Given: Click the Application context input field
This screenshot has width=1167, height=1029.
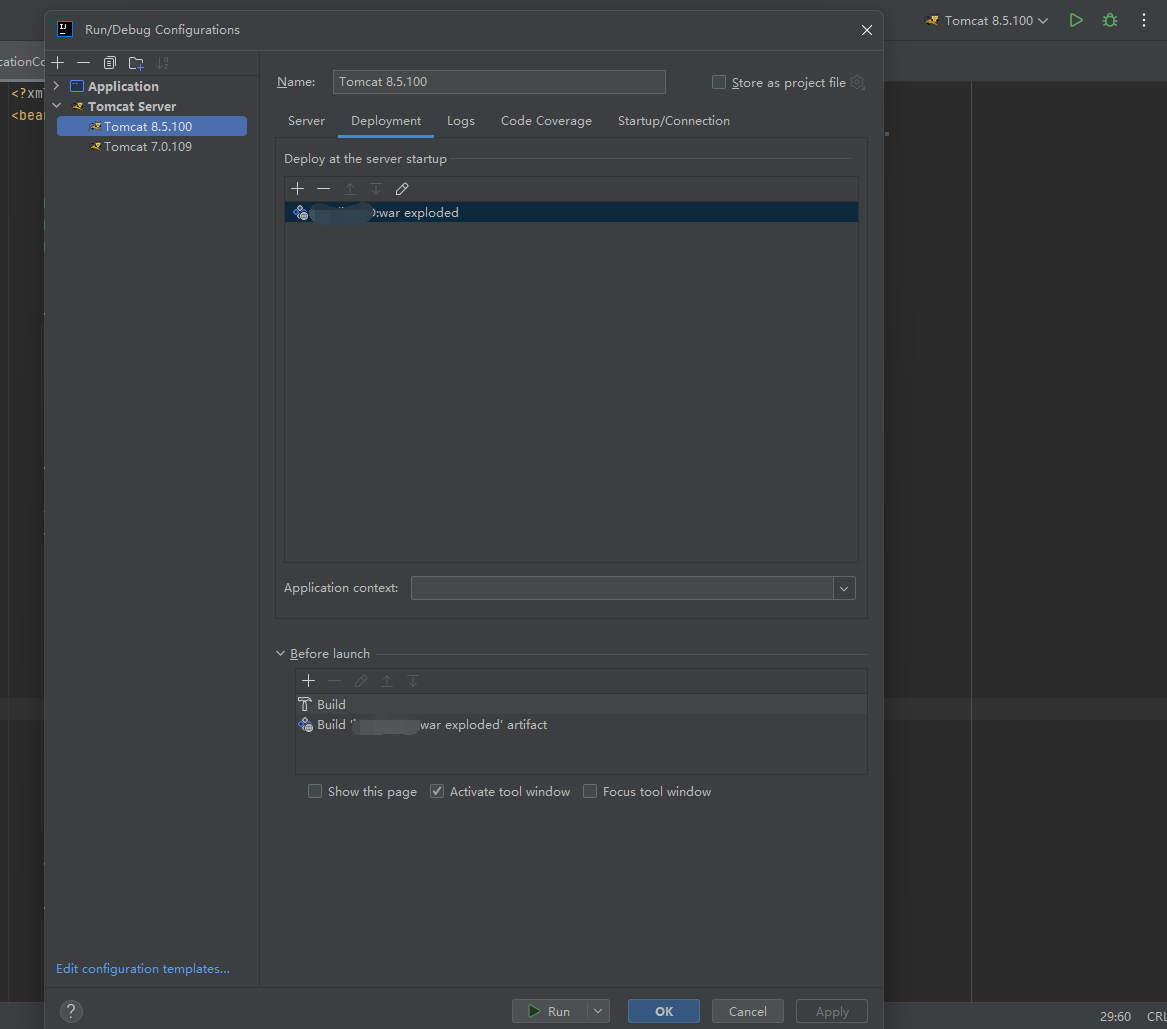Looking at the screenshot, I should pos(622,589).
